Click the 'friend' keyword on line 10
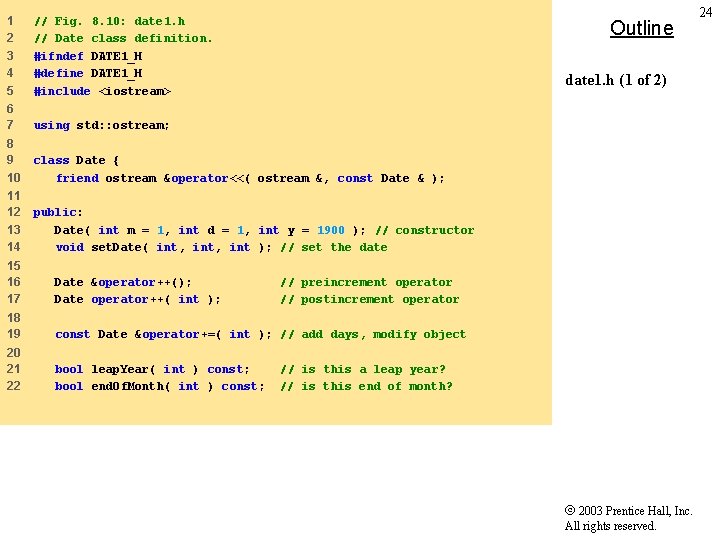 coord(77,178)
